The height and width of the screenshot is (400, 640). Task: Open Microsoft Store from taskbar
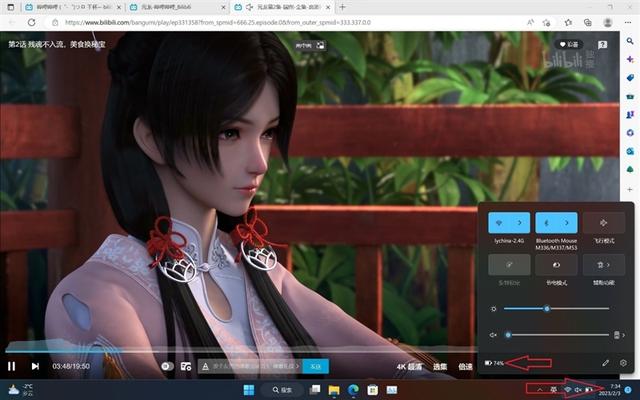[x=372, y=390]
